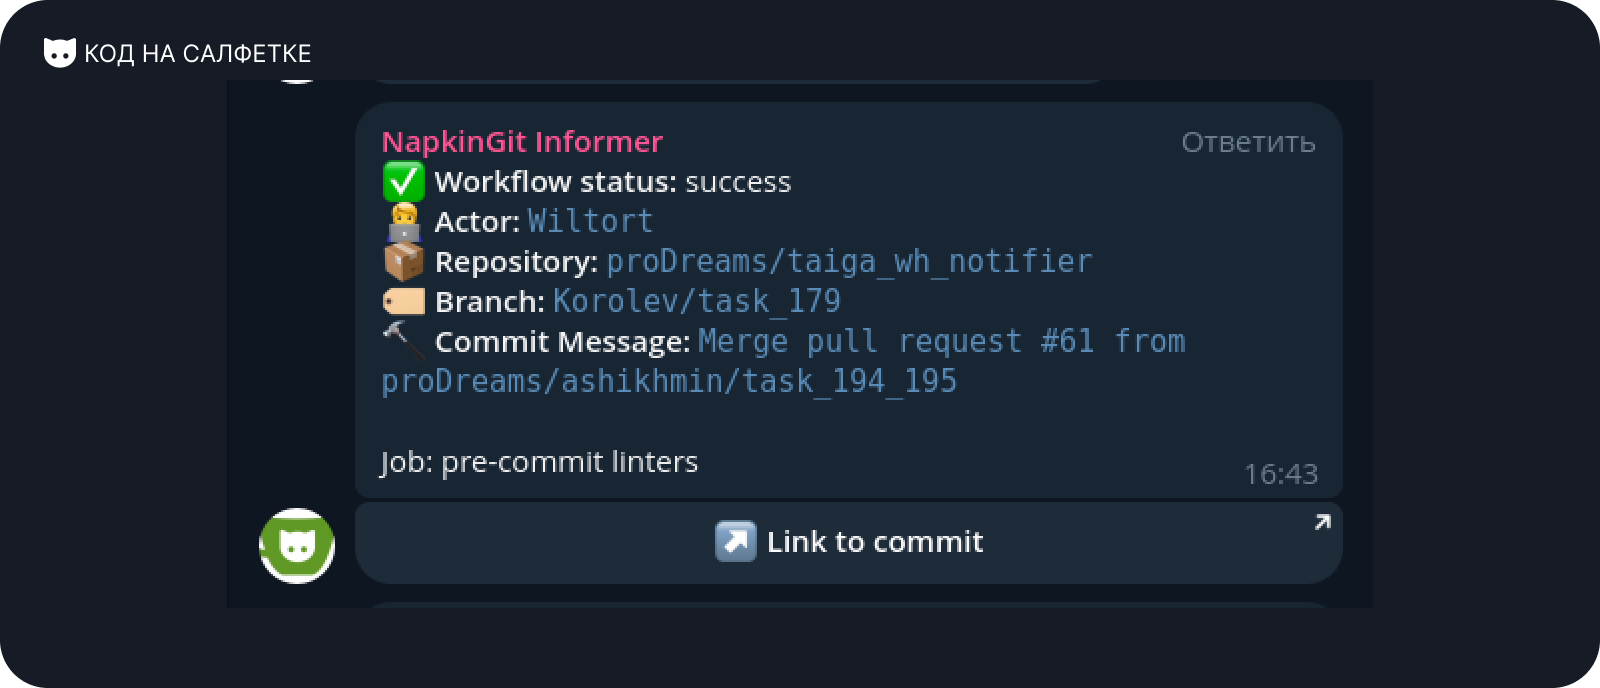The width and height of the screenshot is (1600, 688).
Task: Click Ответить to reply to the message
Action: point(1248,142)
